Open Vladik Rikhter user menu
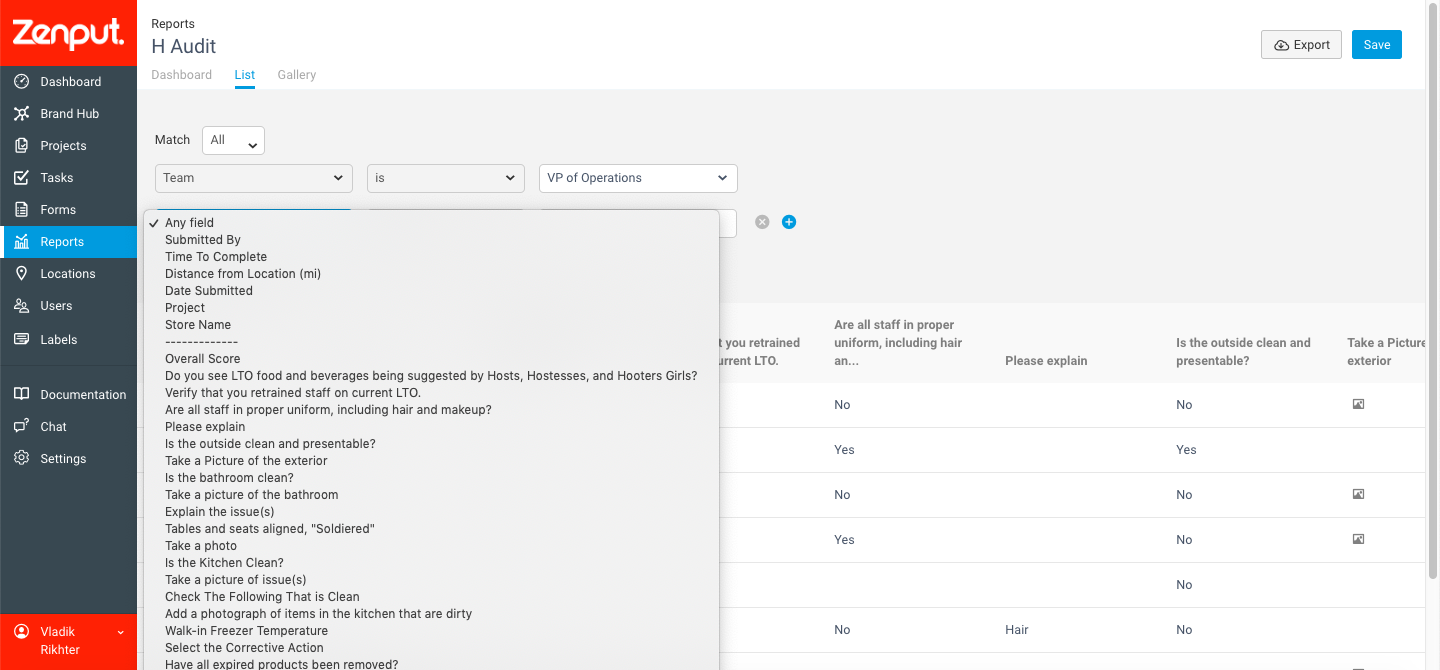Screen dimensions: 1440x670 [68, 641]
